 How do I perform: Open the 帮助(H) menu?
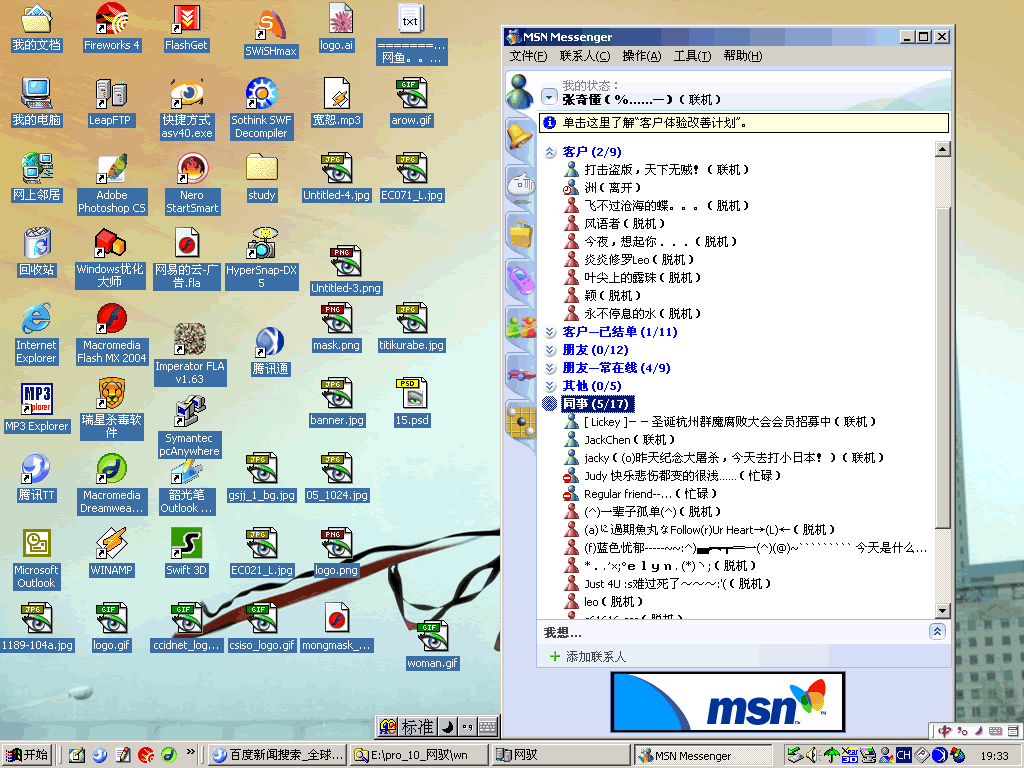(x=743, y=56)
